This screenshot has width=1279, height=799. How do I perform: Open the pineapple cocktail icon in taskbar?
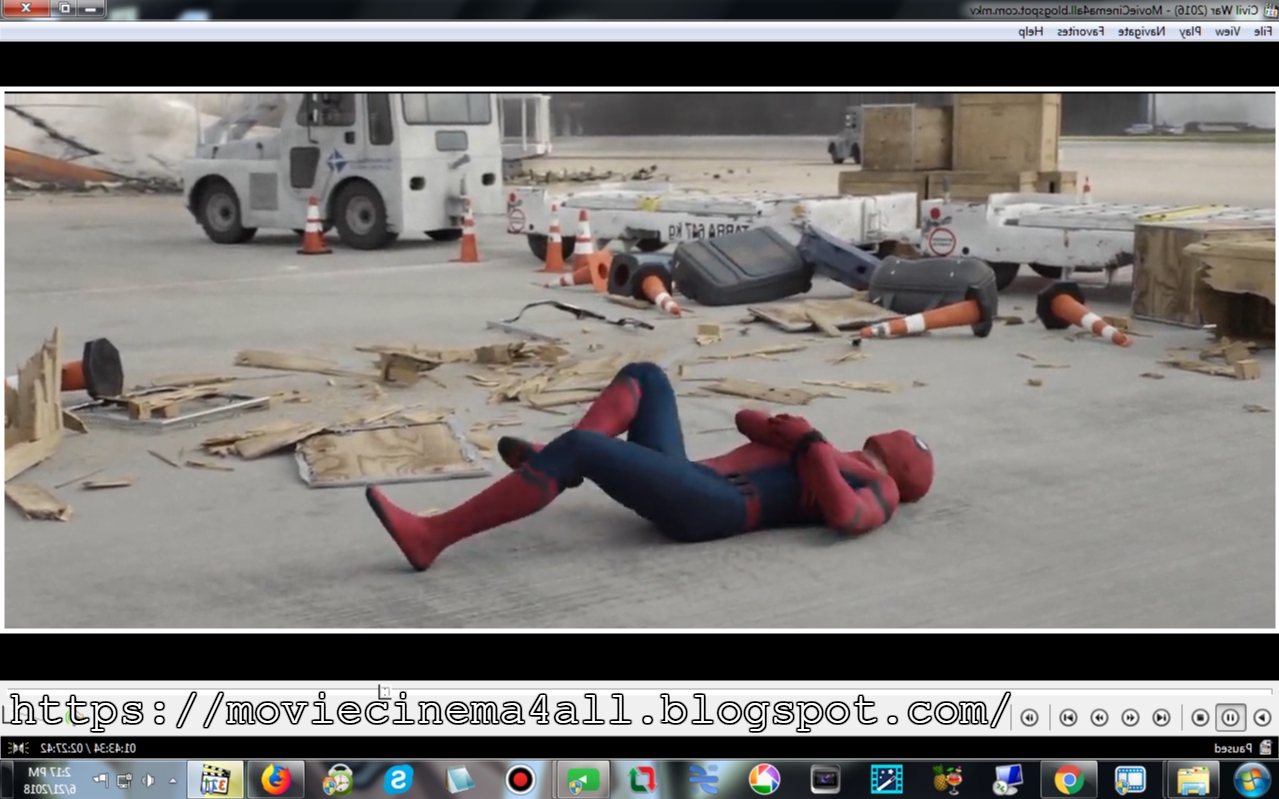pos(947,779)
